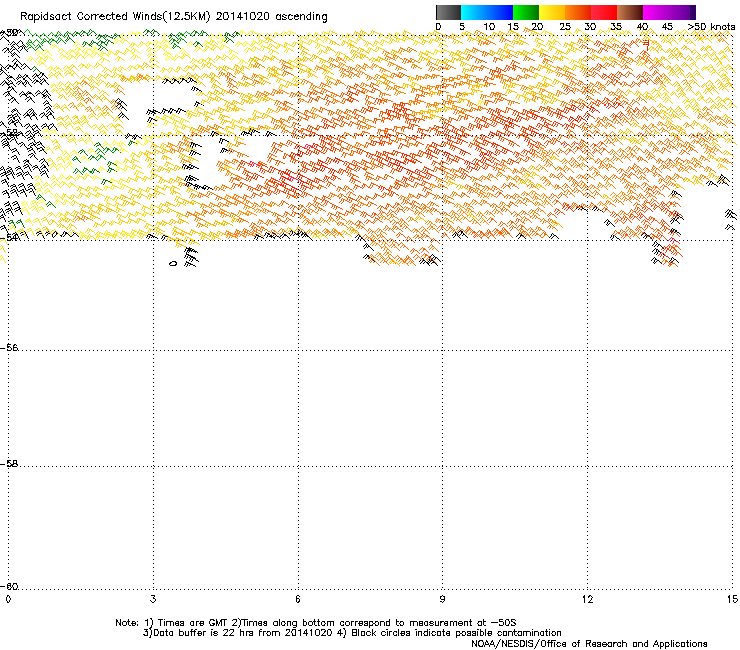The height and width of the screenshot is (650, 740).
Task: Click the longitude axis label '0'
Action: [8, 599]
